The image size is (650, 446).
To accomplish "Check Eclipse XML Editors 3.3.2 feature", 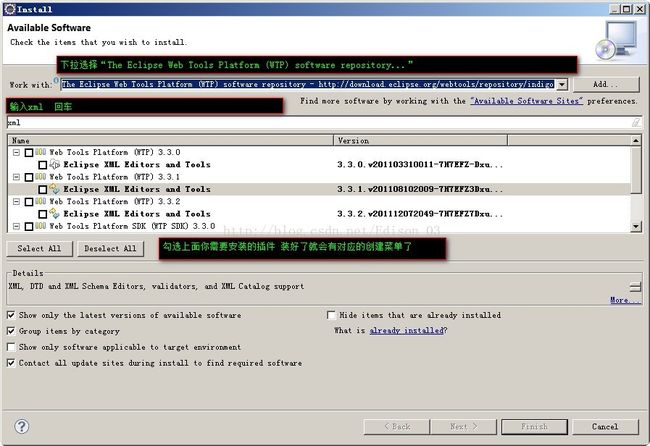I will point(42,214).
